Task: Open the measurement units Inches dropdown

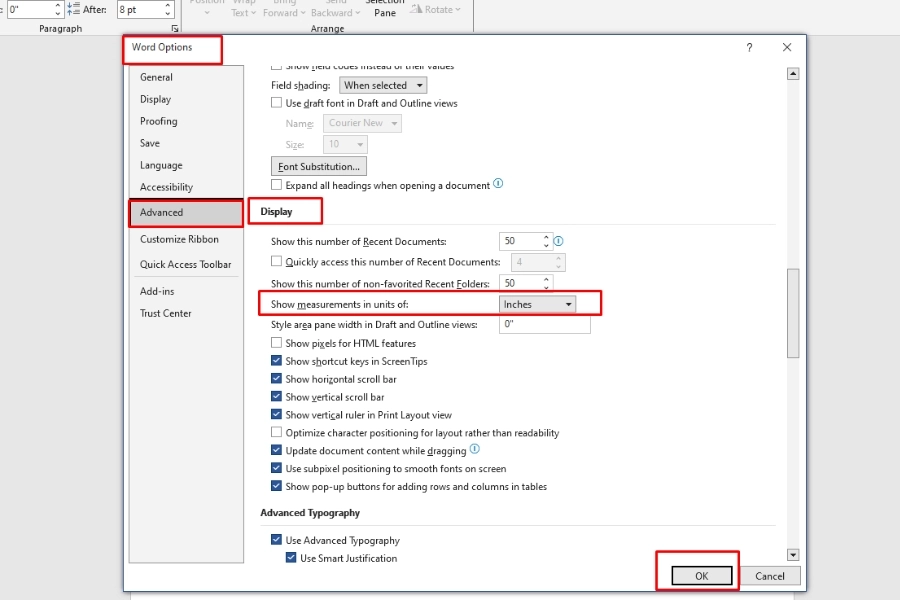Action: [538, 304]
